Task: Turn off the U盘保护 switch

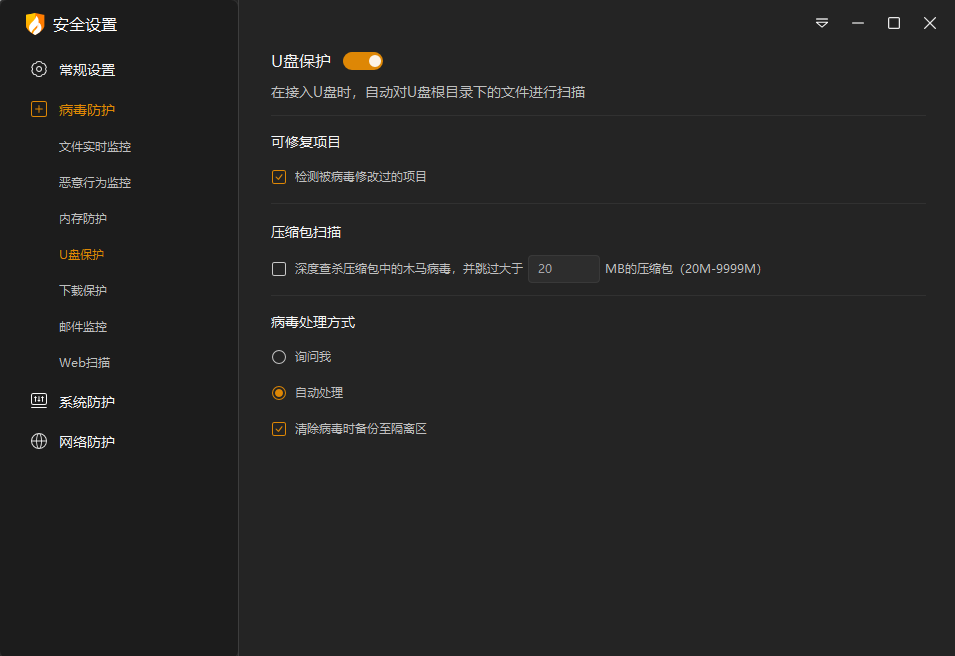Action: 362,60
